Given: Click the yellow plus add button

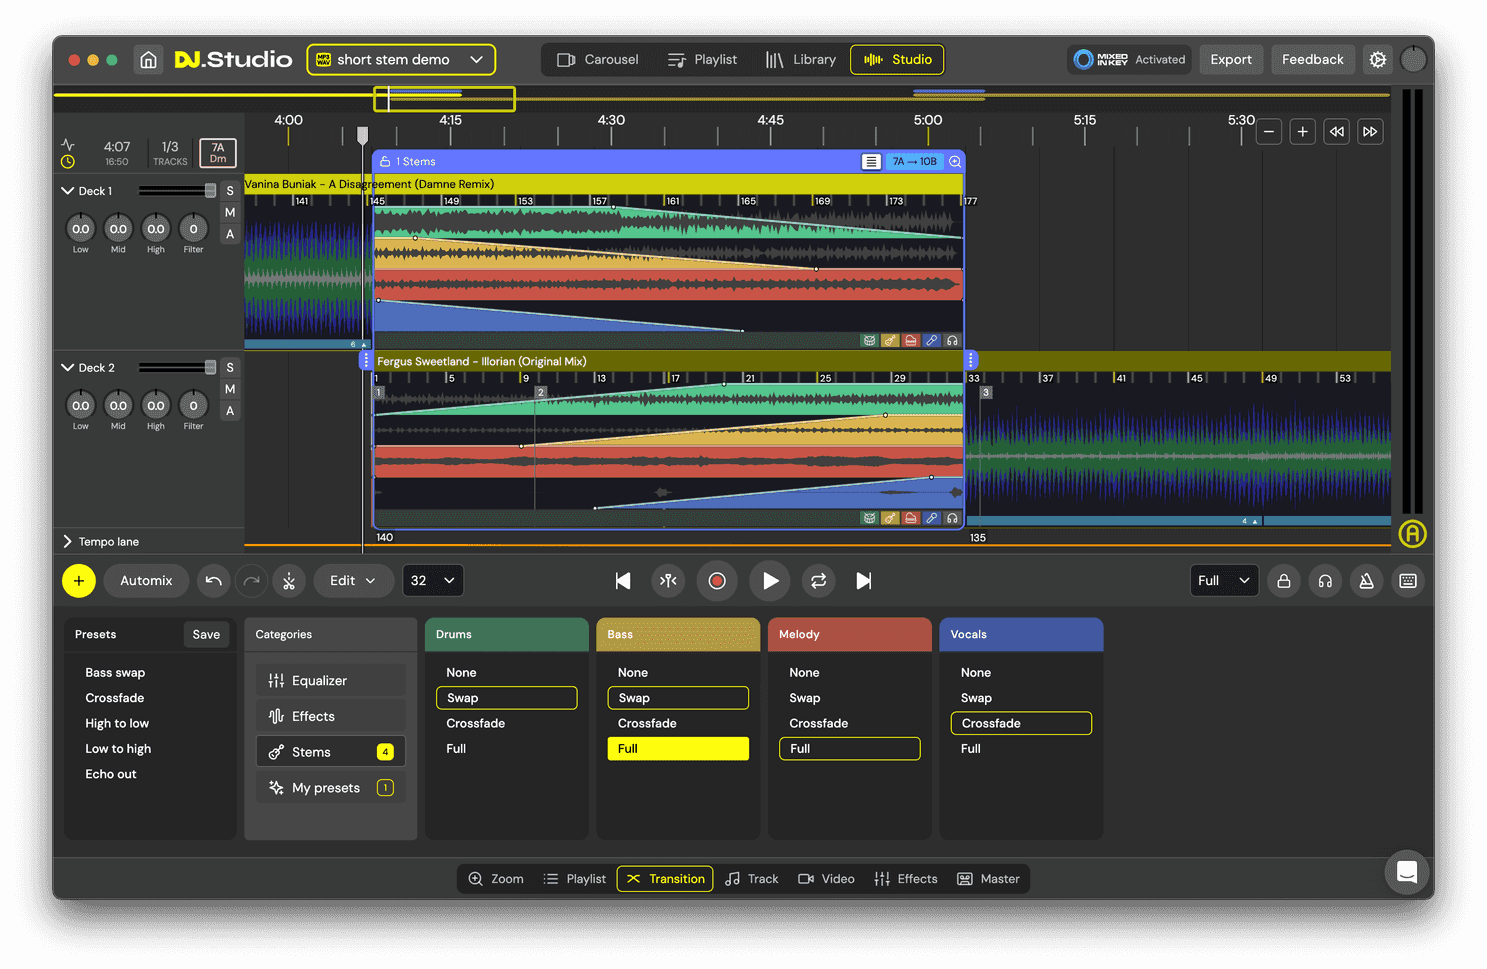Looking at the screenshot, I should [x=79, y=581].
